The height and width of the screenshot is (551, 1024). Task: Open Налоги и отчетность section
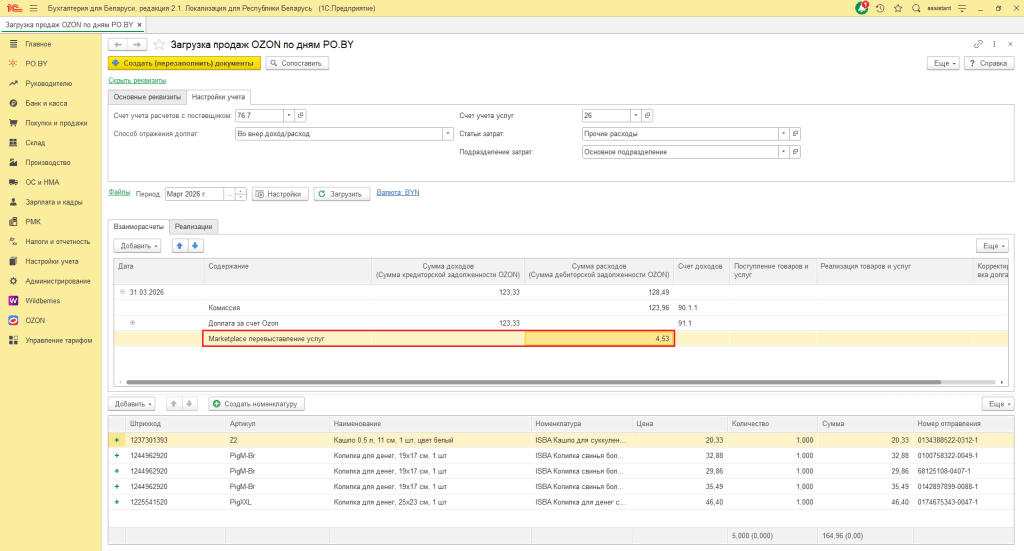click(57, 242)
